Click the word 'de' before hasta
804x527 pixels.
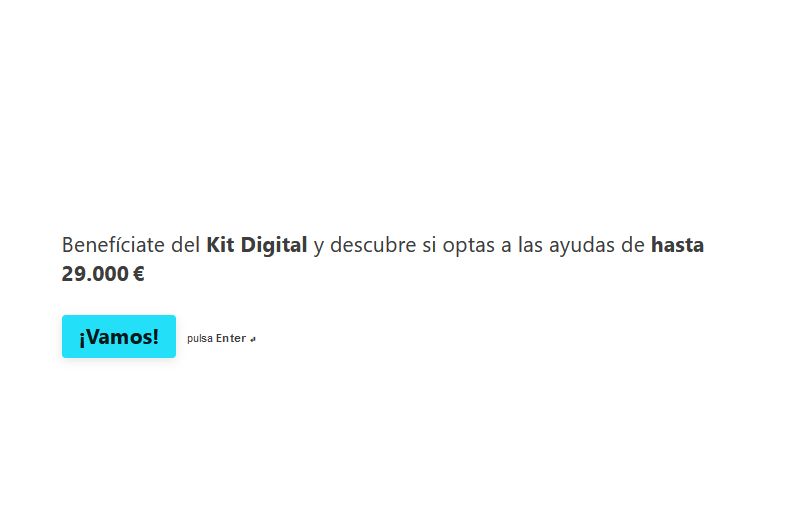(x=633, y=245)
